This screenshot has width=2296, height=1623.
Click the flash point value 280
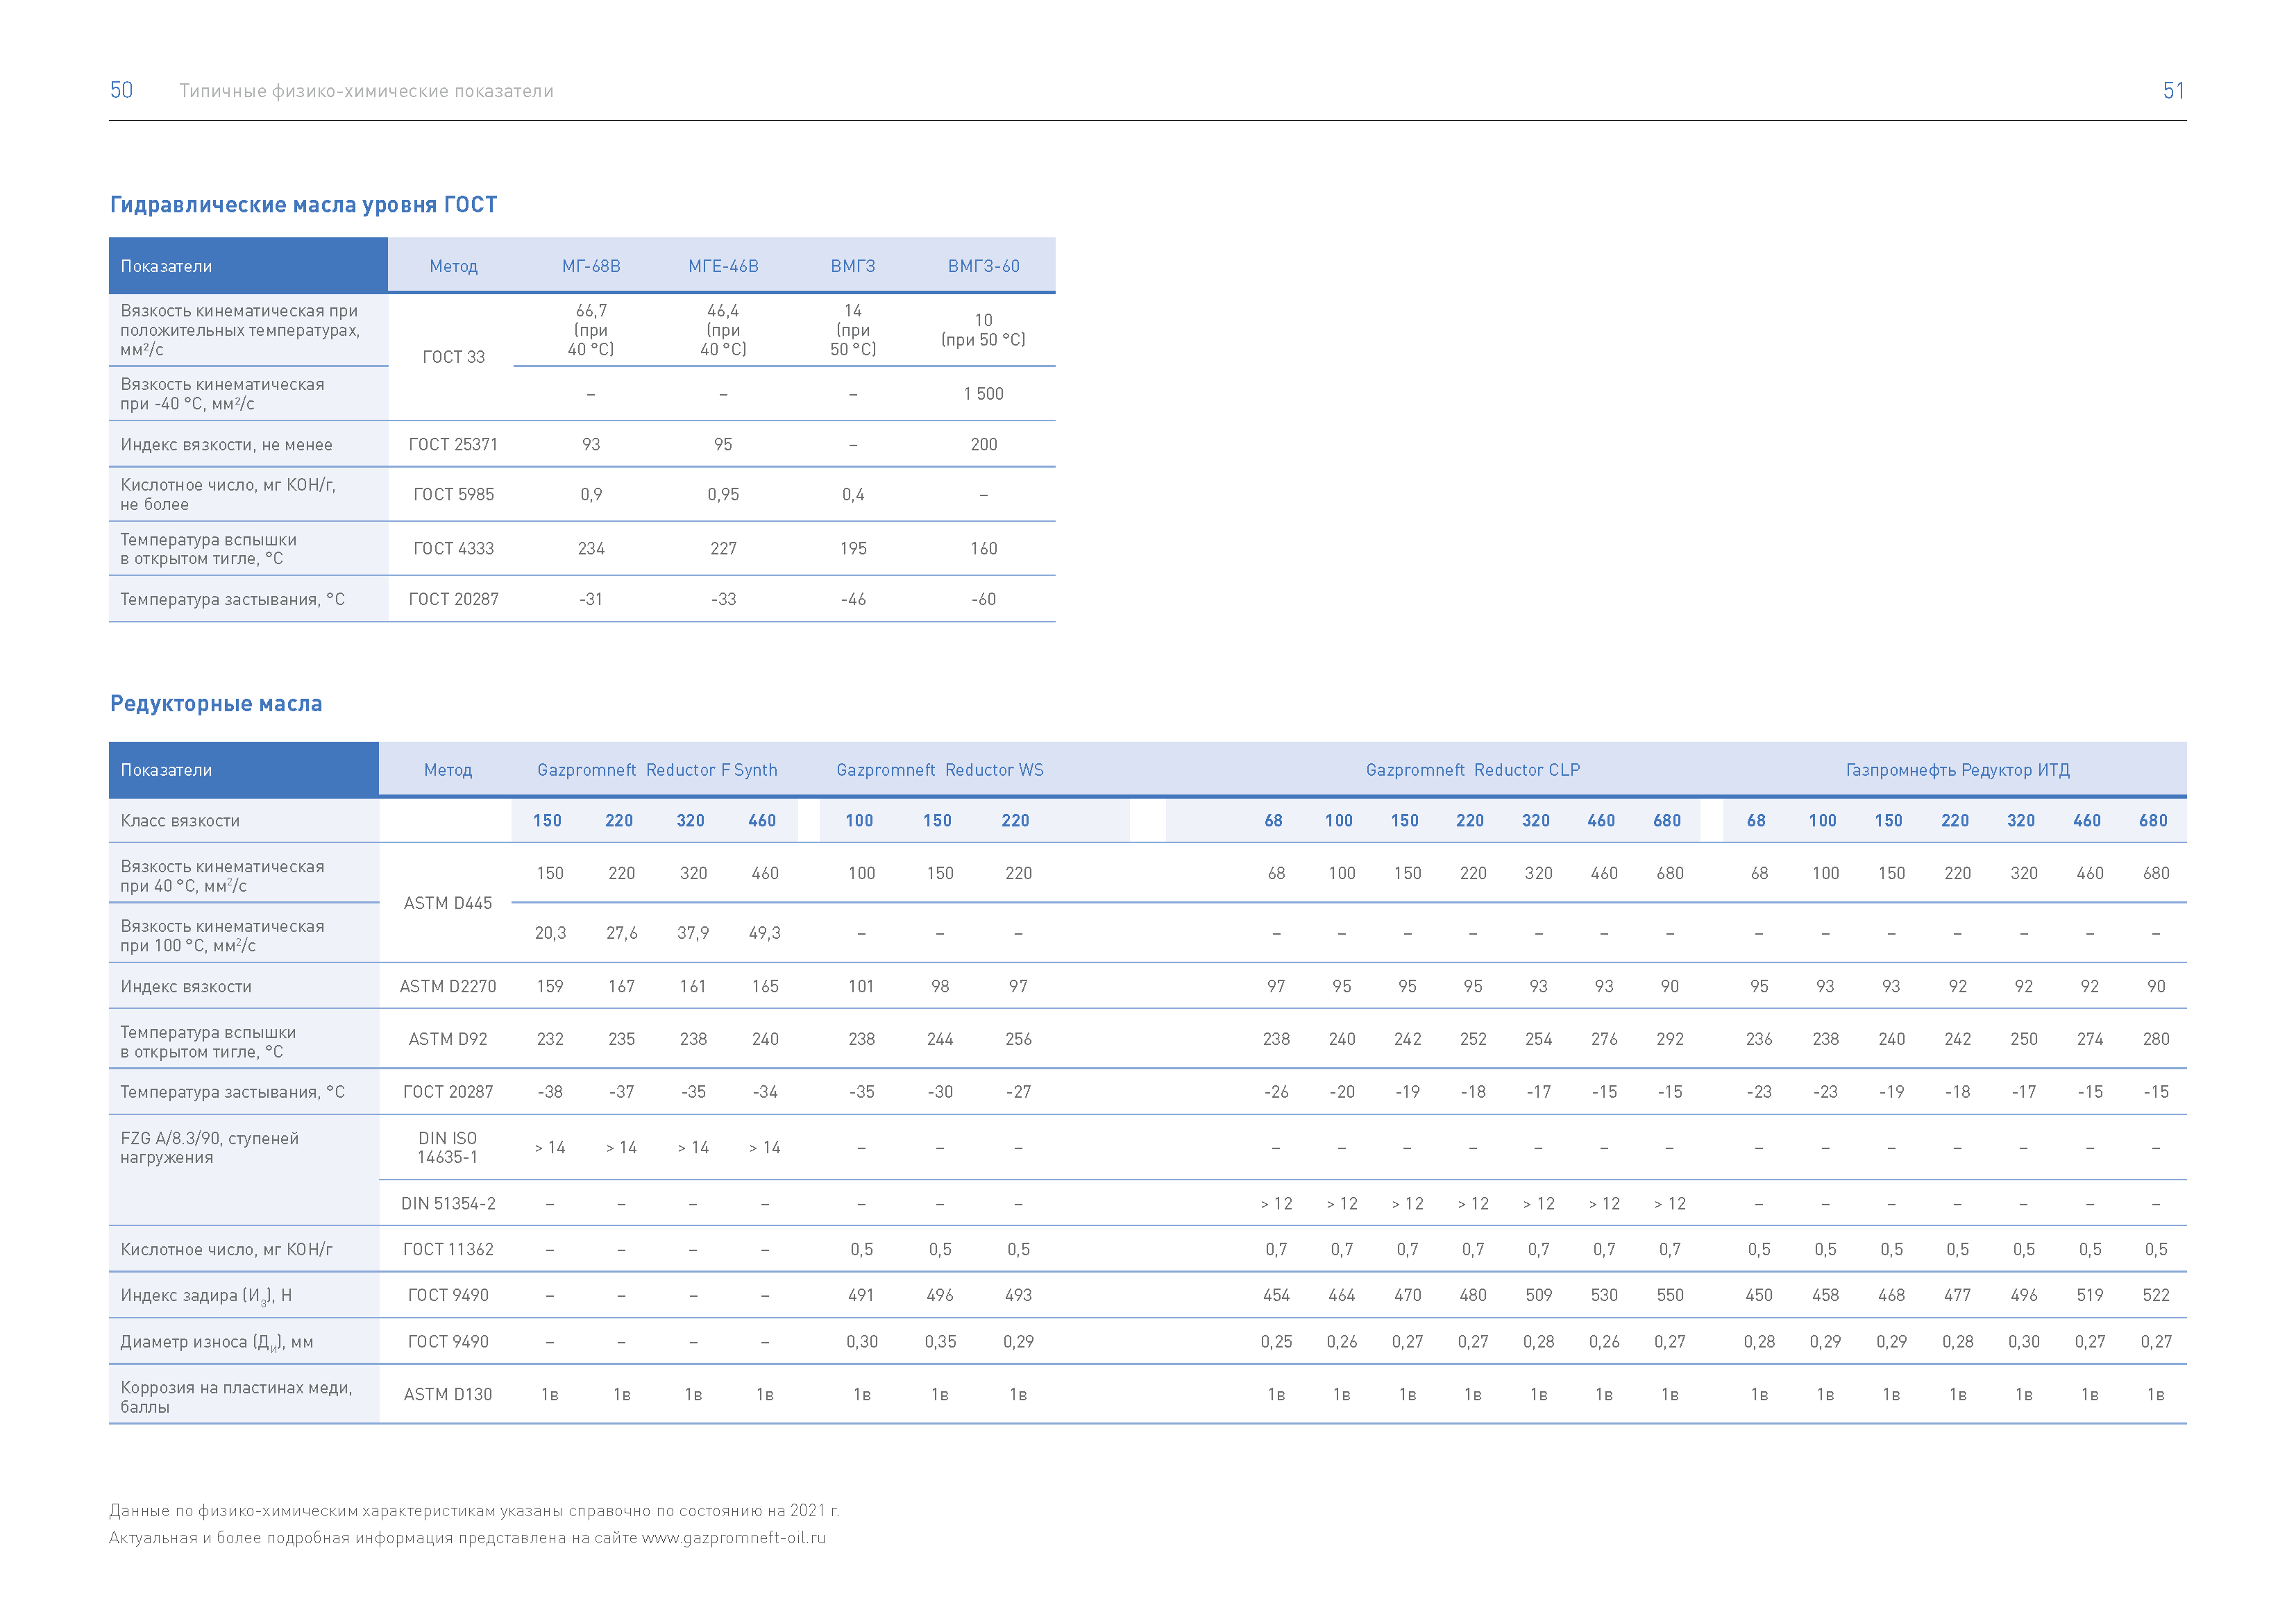click(2156, 1040)
